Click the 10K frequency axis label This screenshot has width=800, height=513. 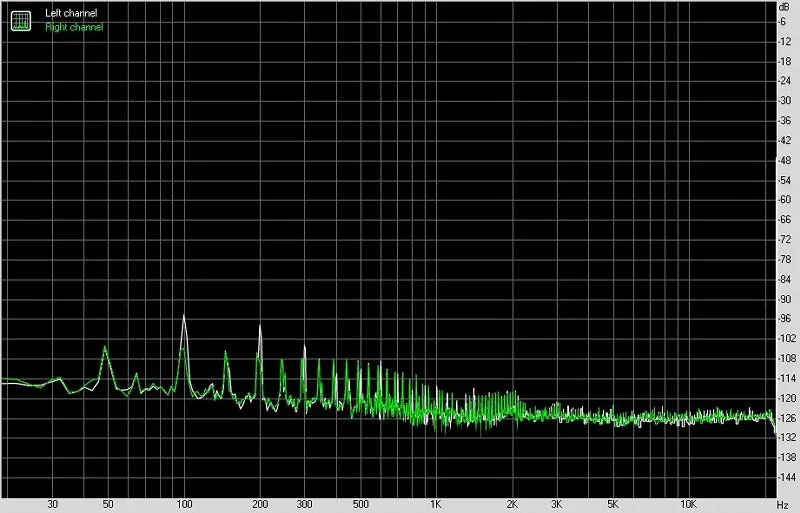click(x=688, y=504)
